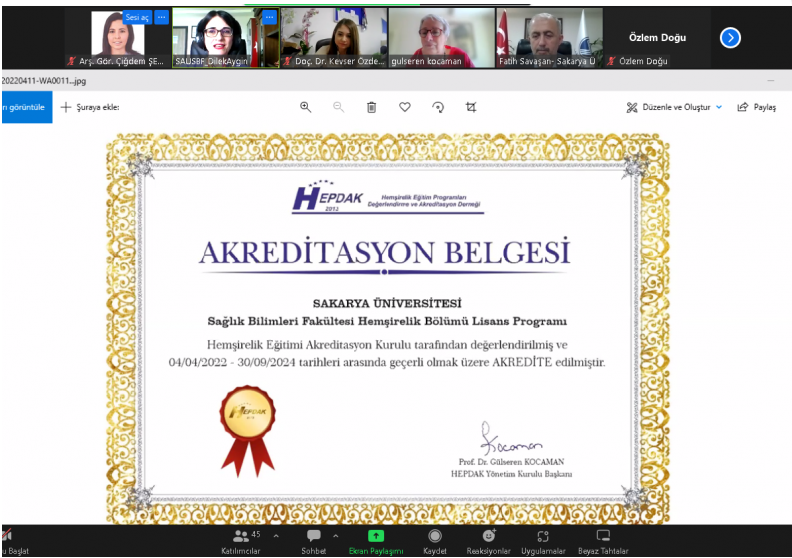Open Sohbet chat panel
This screenshot has height=558, width=792.
pyautogui.click(x=314, y=541)
